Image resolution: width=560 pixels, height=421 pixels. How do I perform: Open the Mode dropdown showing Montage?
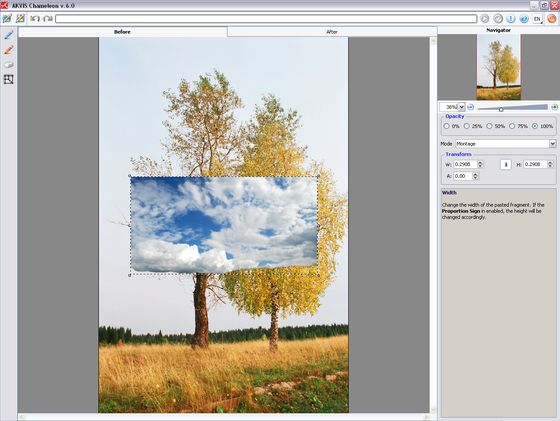pos(506,144)
